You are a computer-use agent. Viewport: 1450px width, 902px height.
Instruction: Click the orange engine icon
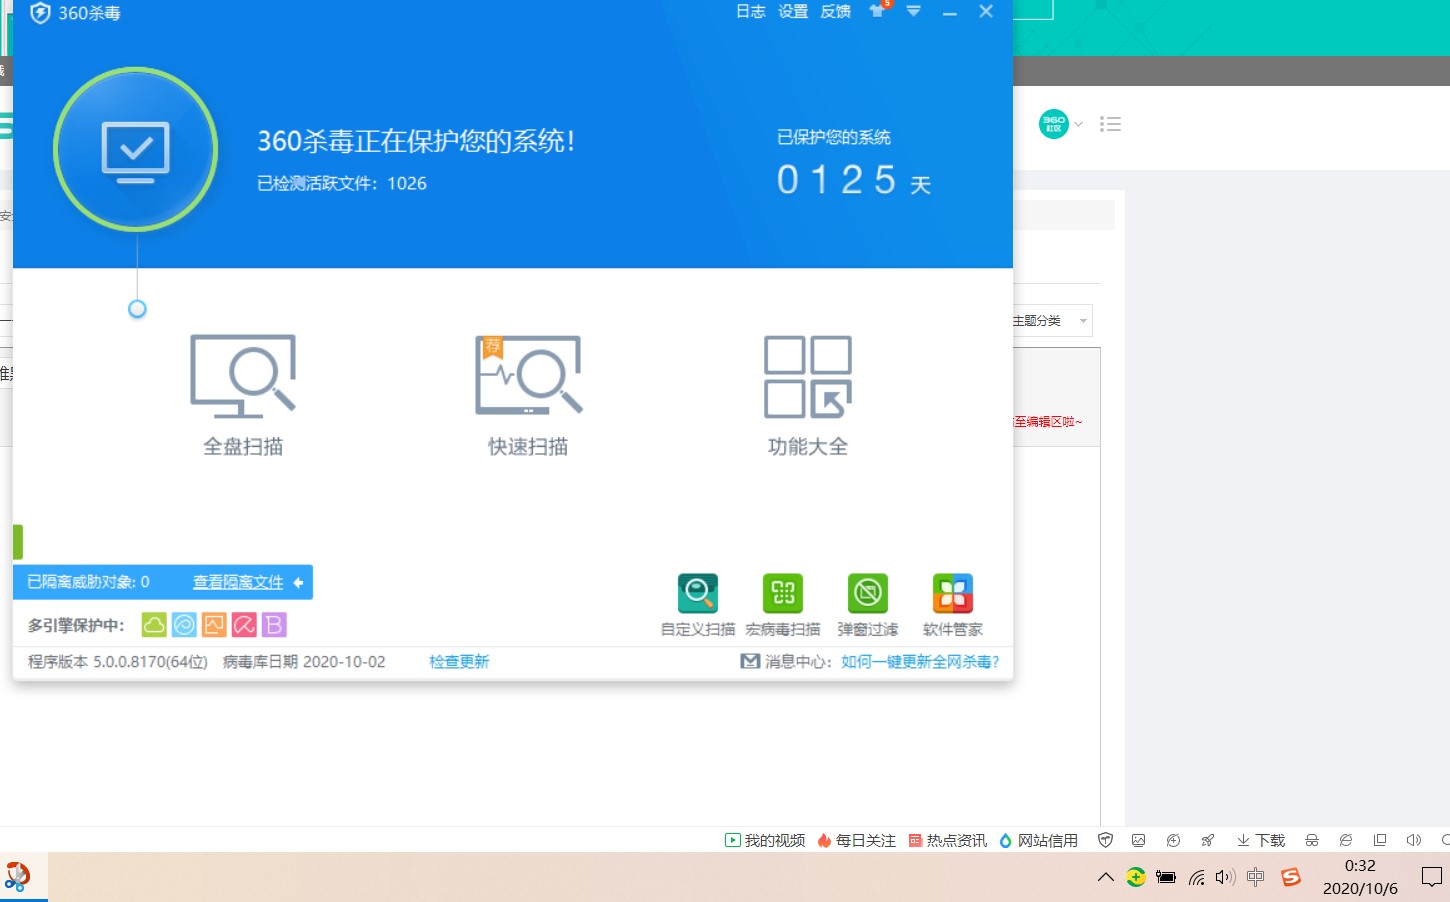pyautogui.click(x=214, y=625)
